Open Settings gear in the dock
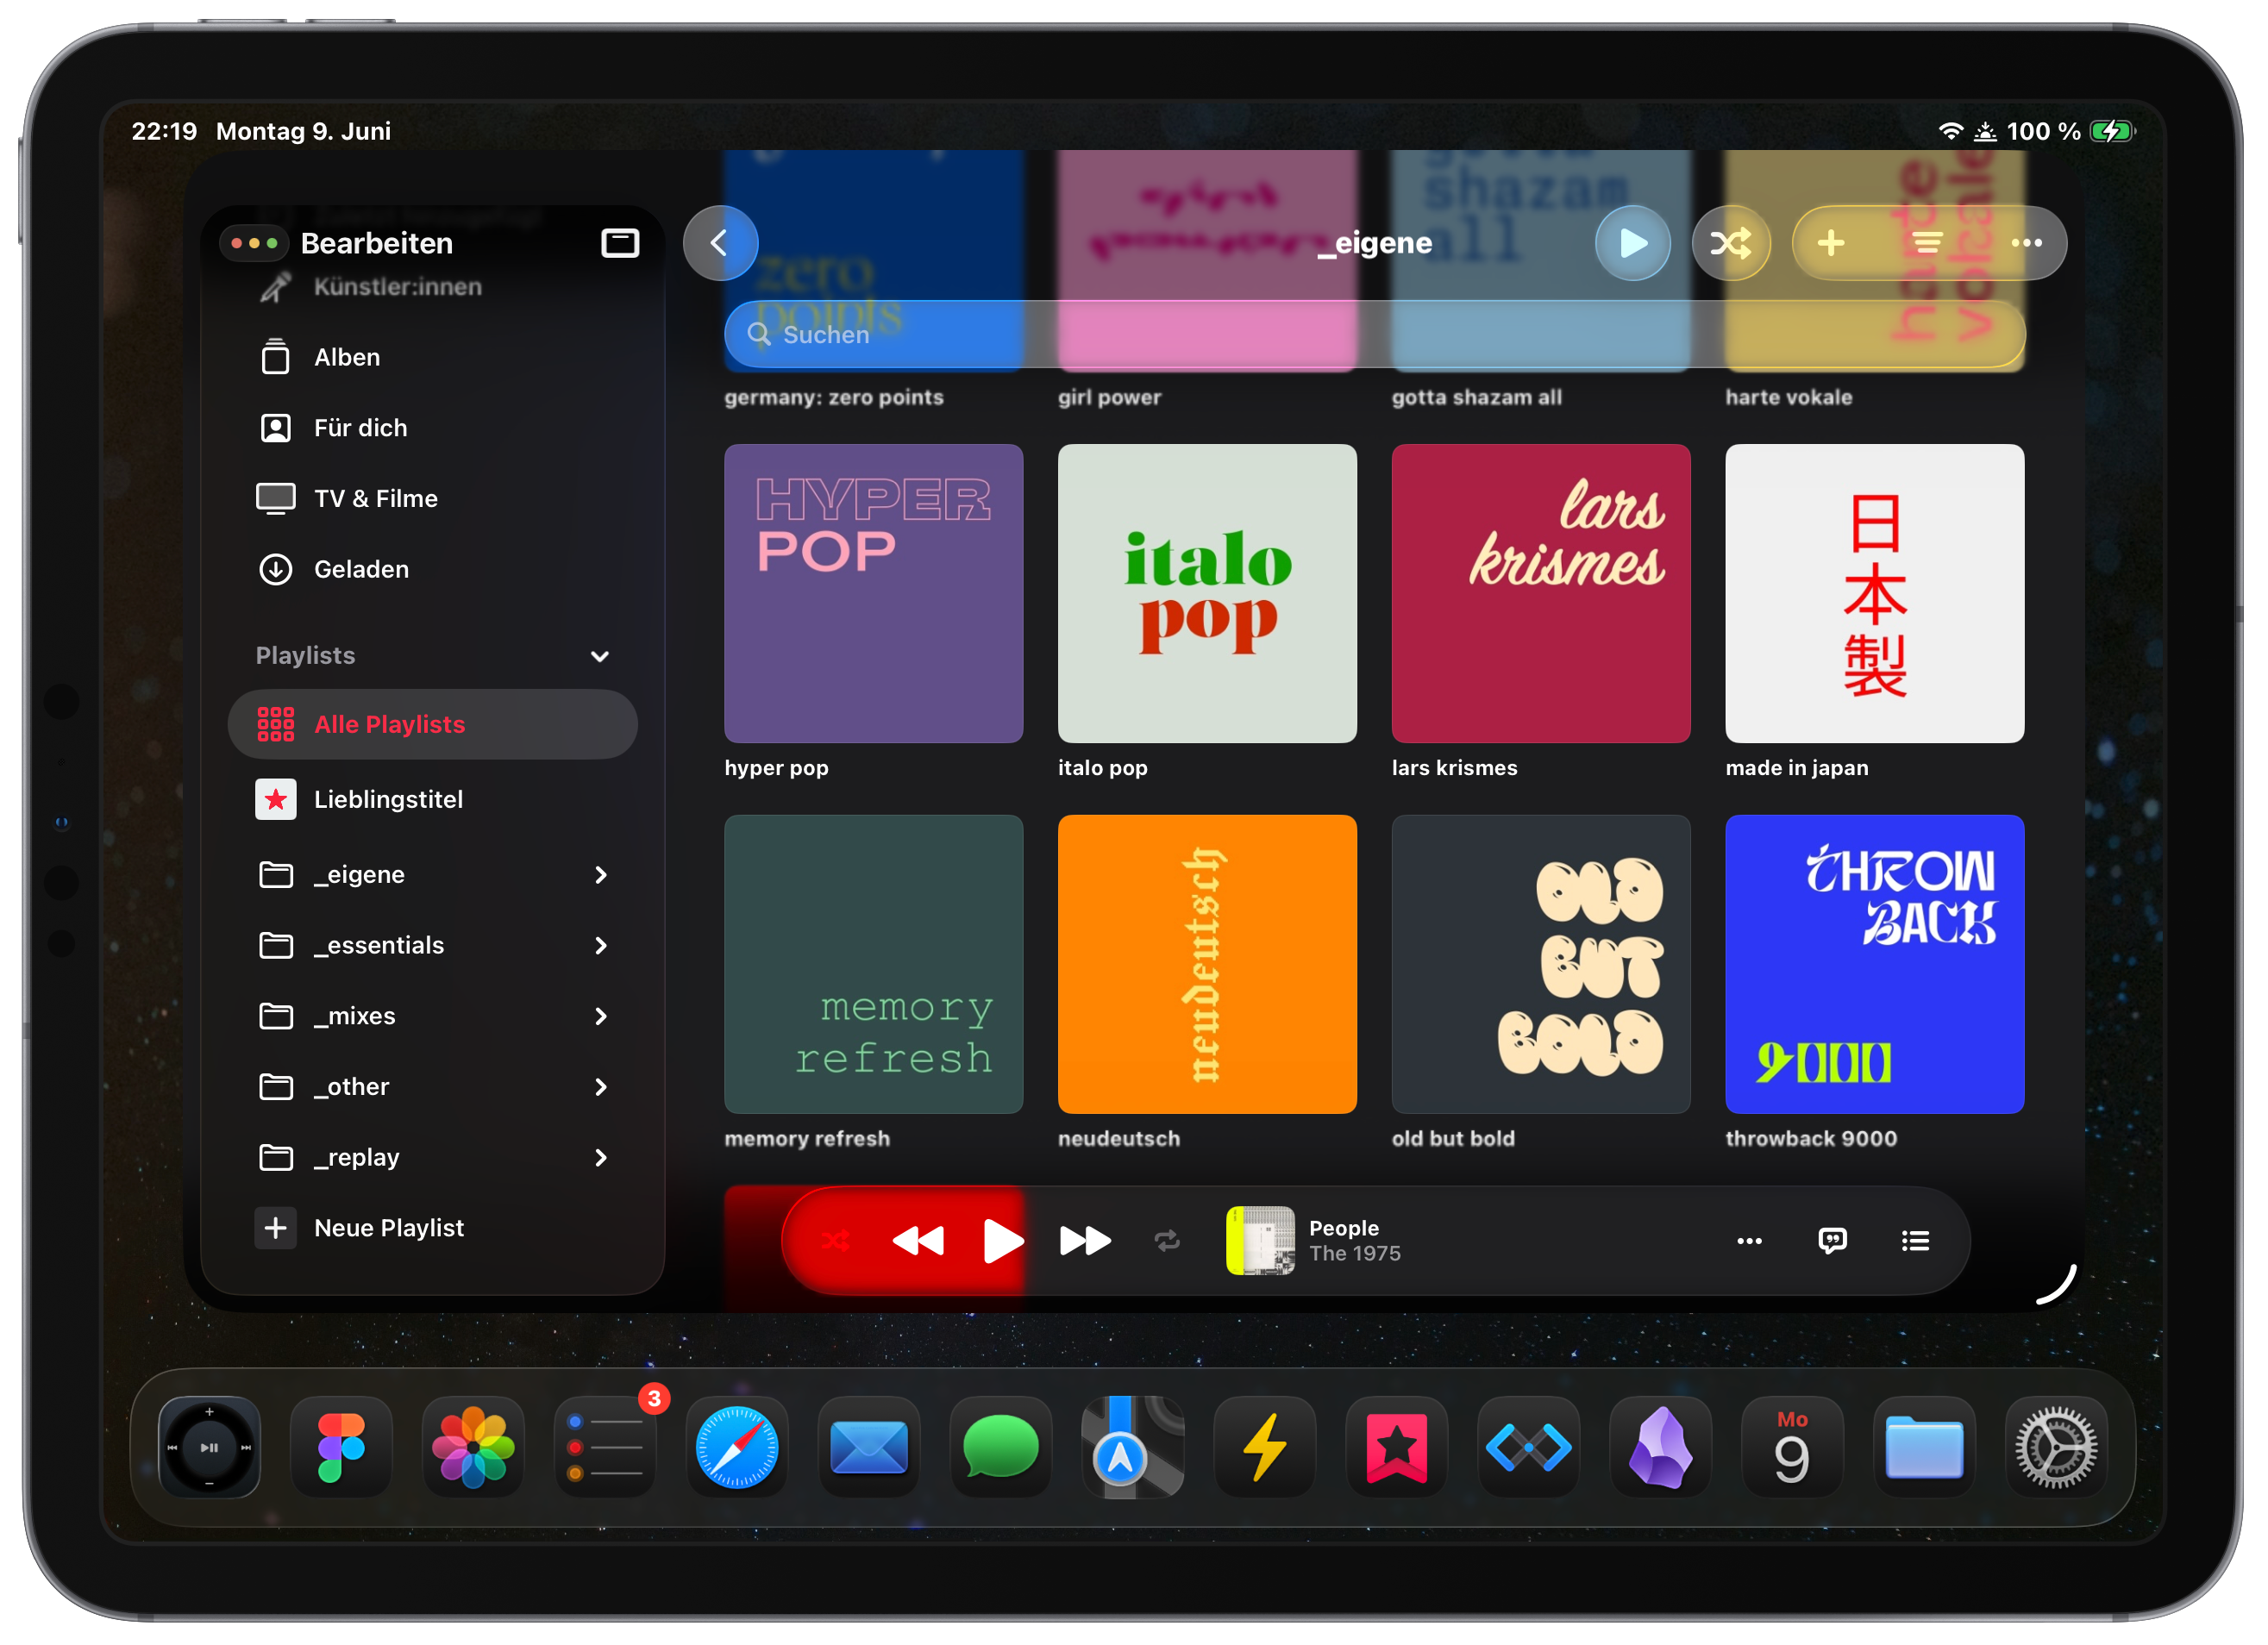Screen dimensions: 2268x1645 [2057, 1448]
